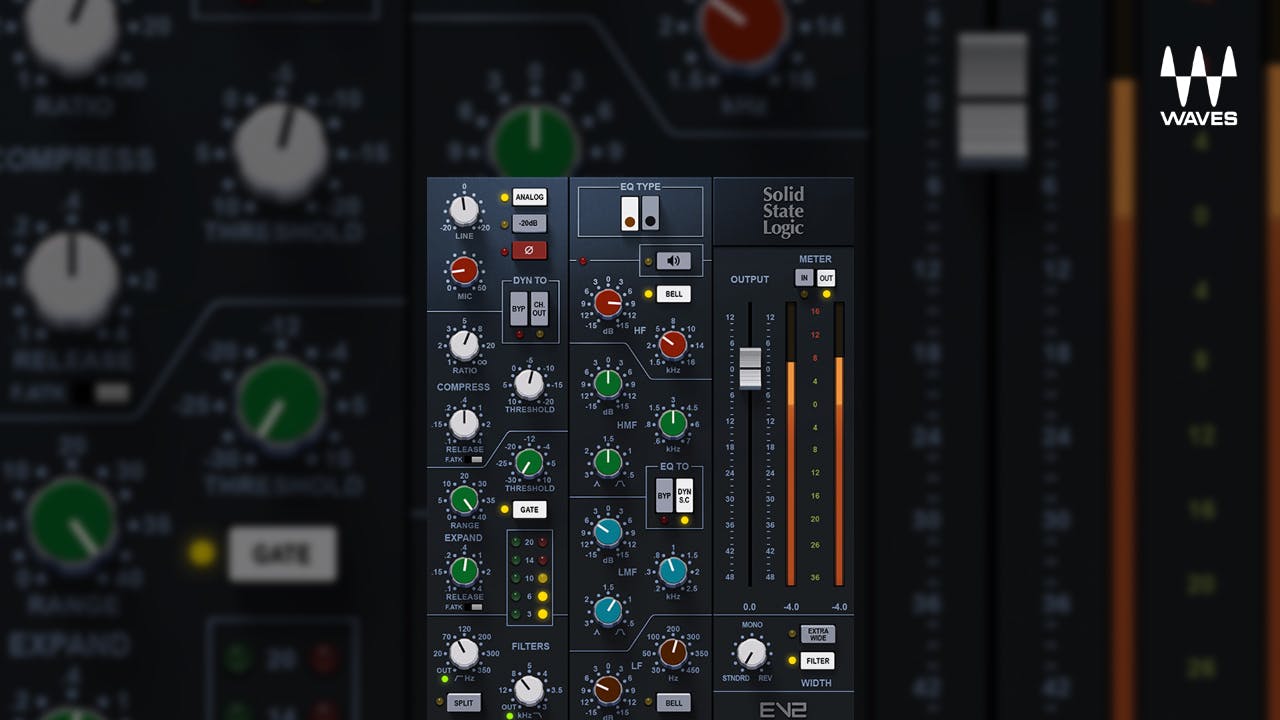Screen dimensions: 1280x720
Task: Click the width FILTER button
Action: pyautogui.click(x=817, y=661)
